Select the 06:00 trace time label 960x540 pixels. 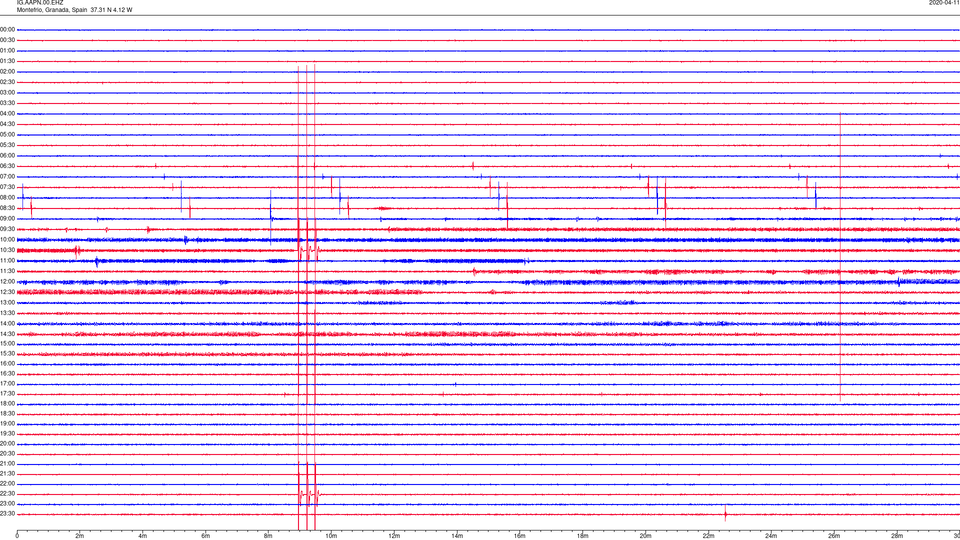(7, 156)
